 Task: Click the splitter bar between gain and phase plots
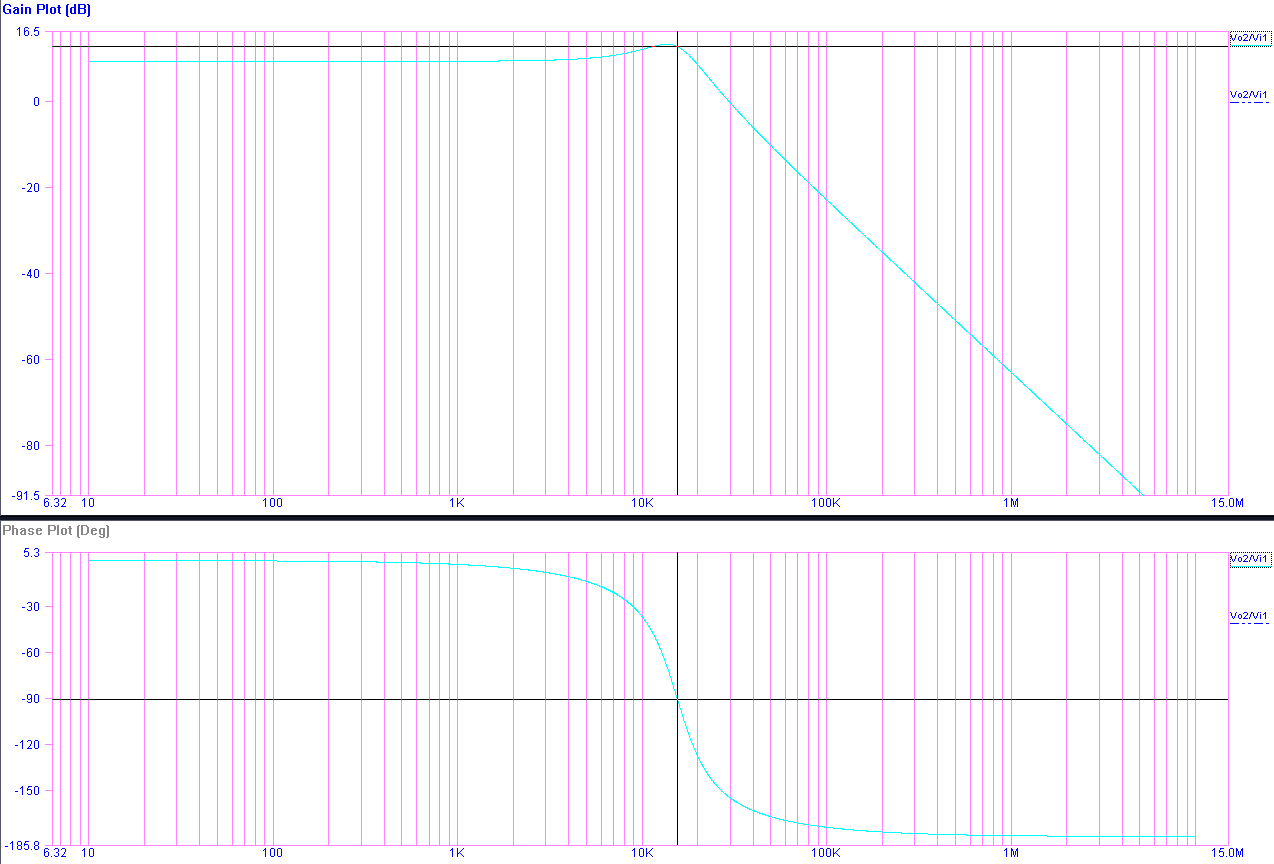pyautogui.click(x=637, y=517)
